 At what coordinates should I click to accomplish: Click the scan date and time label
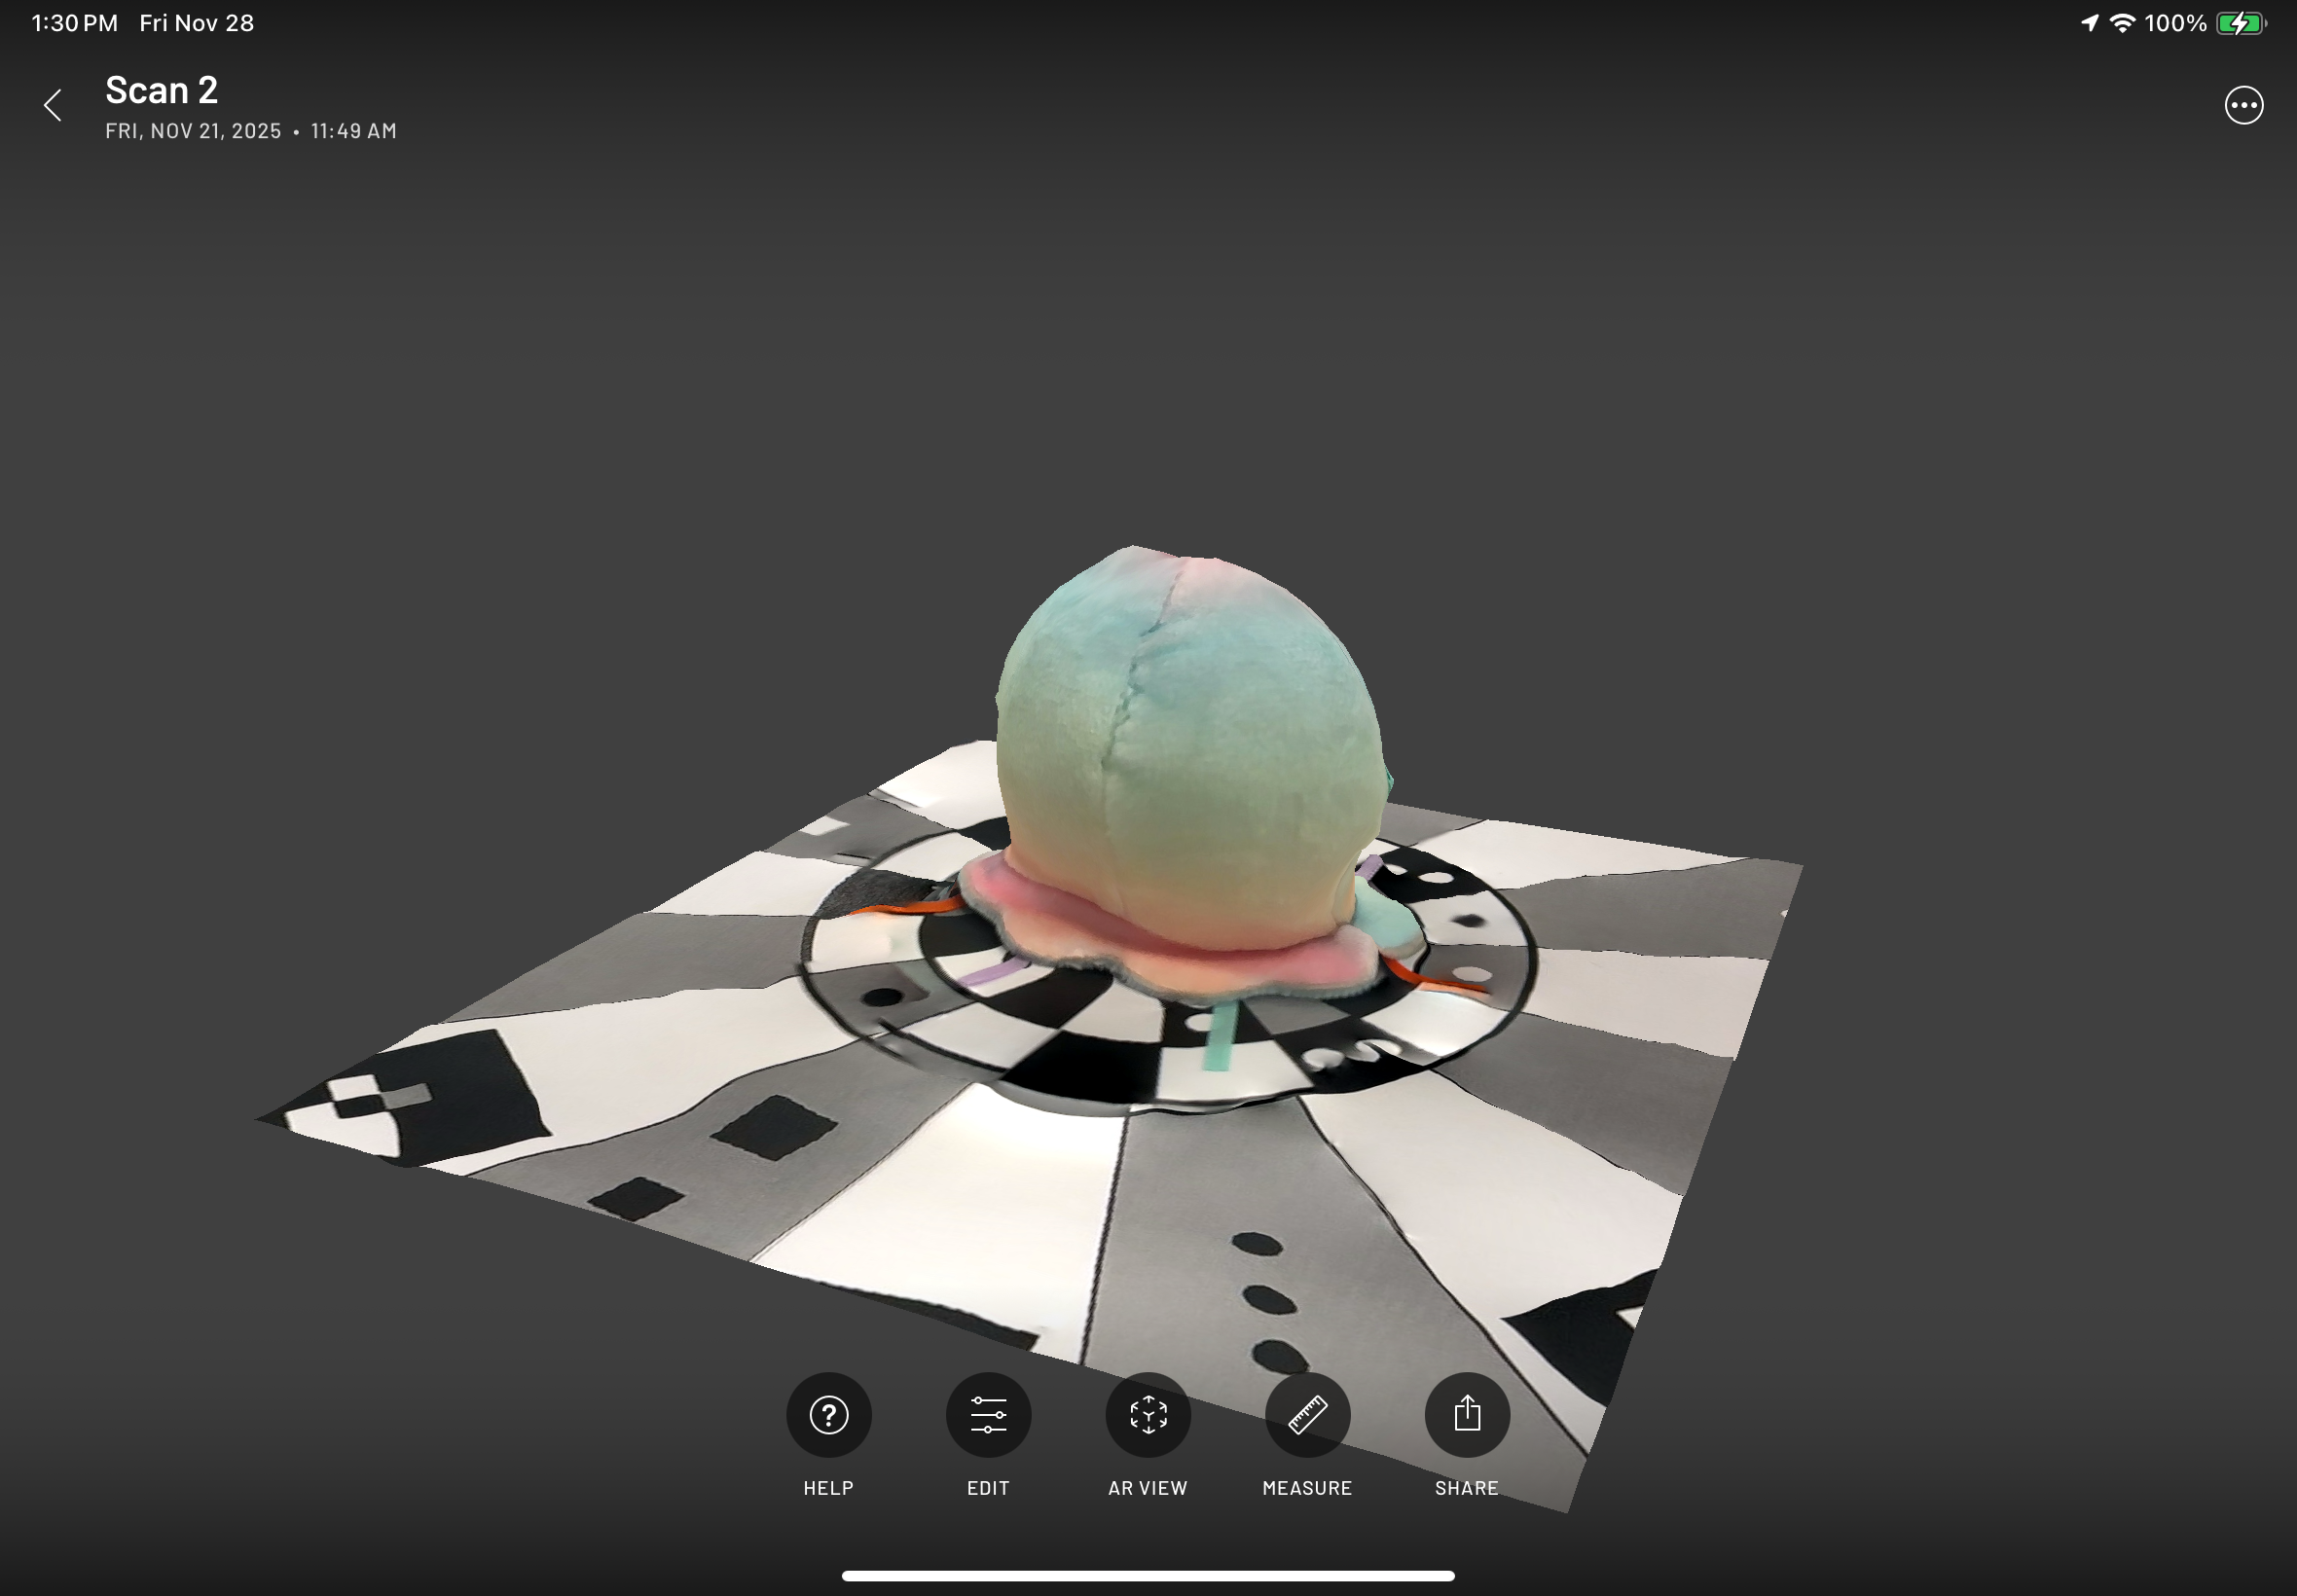pyautogui.click(x=250, y=131)
